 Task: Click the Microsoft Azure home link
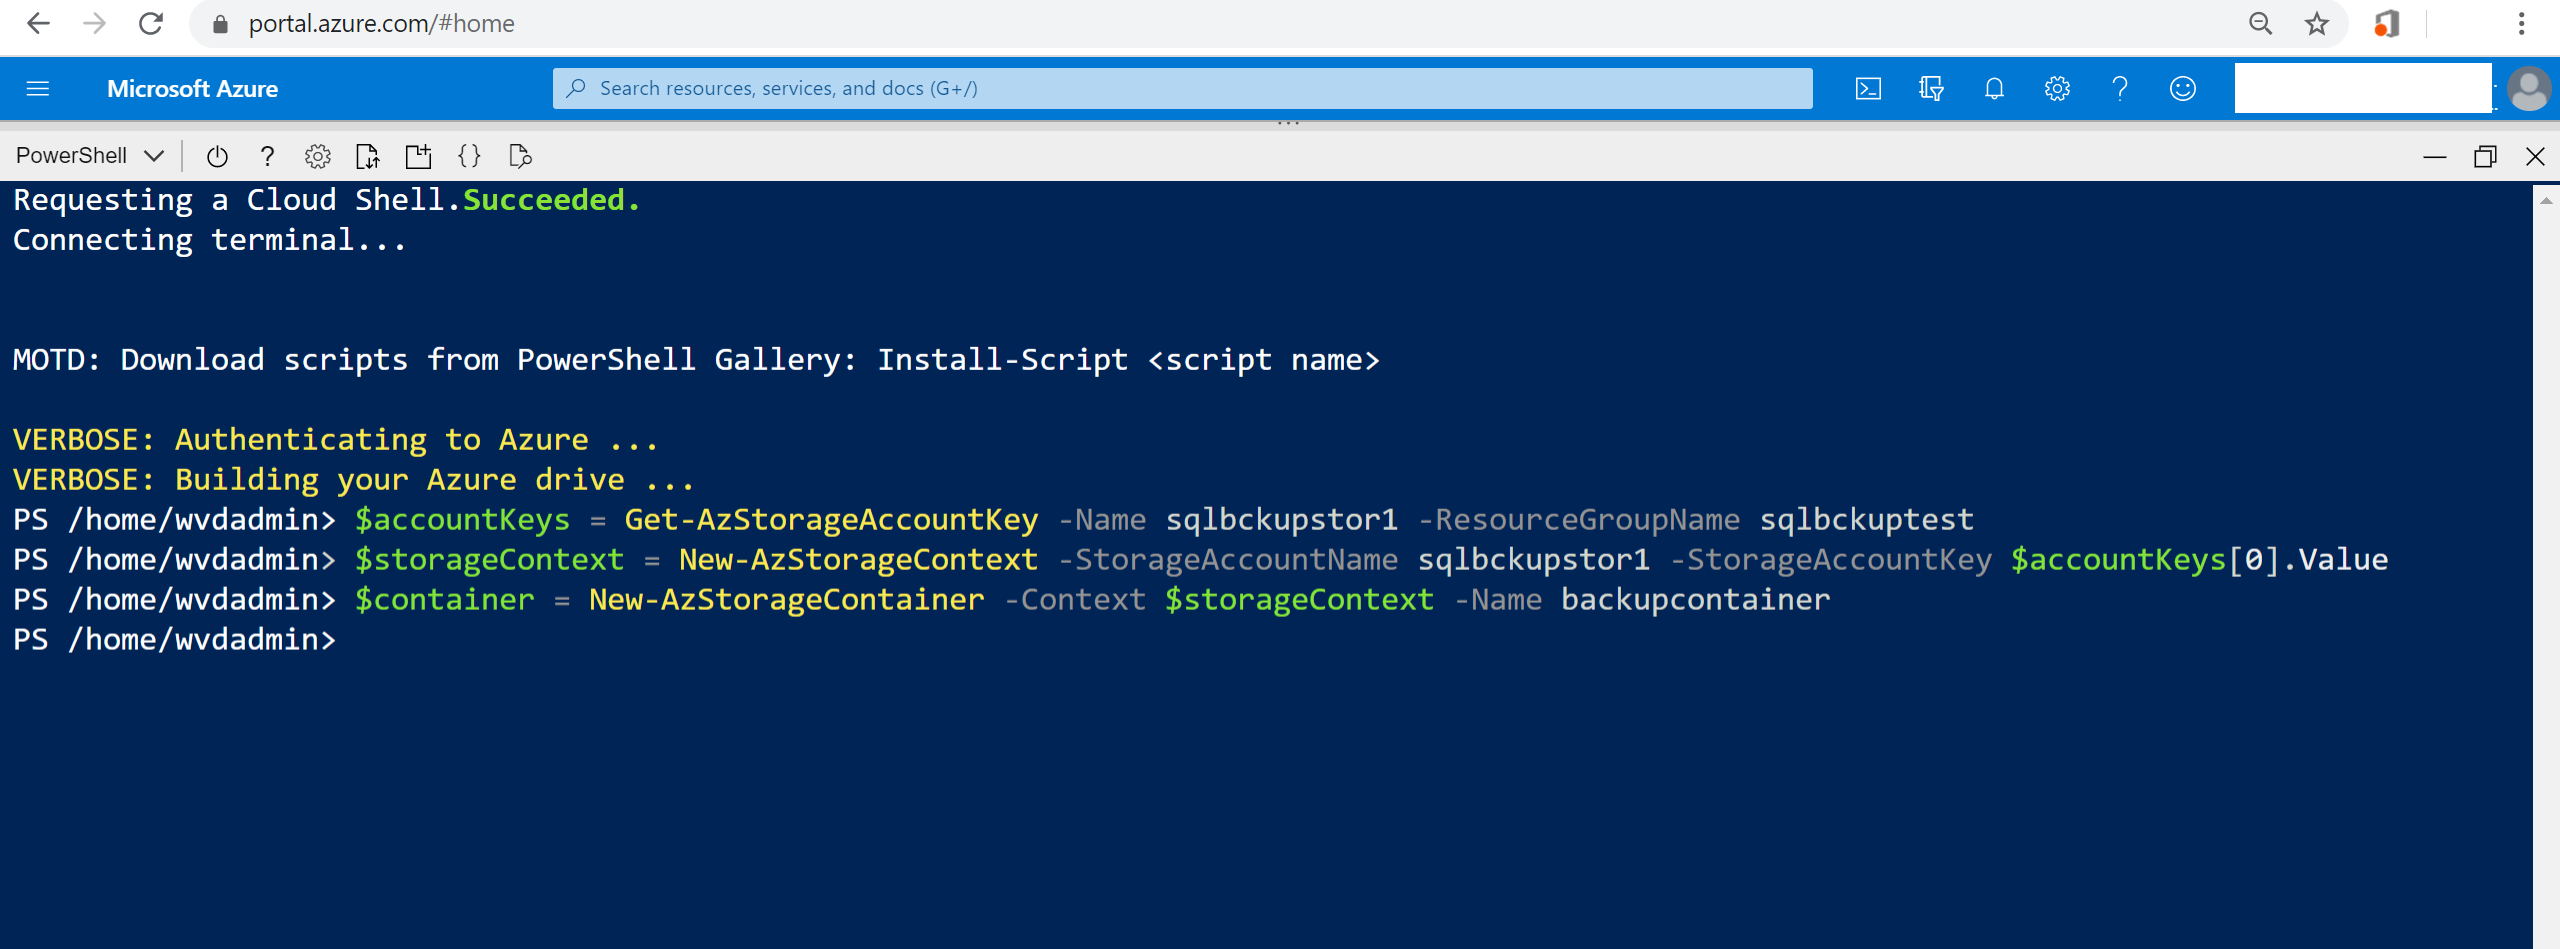click(x=192, y=89)
